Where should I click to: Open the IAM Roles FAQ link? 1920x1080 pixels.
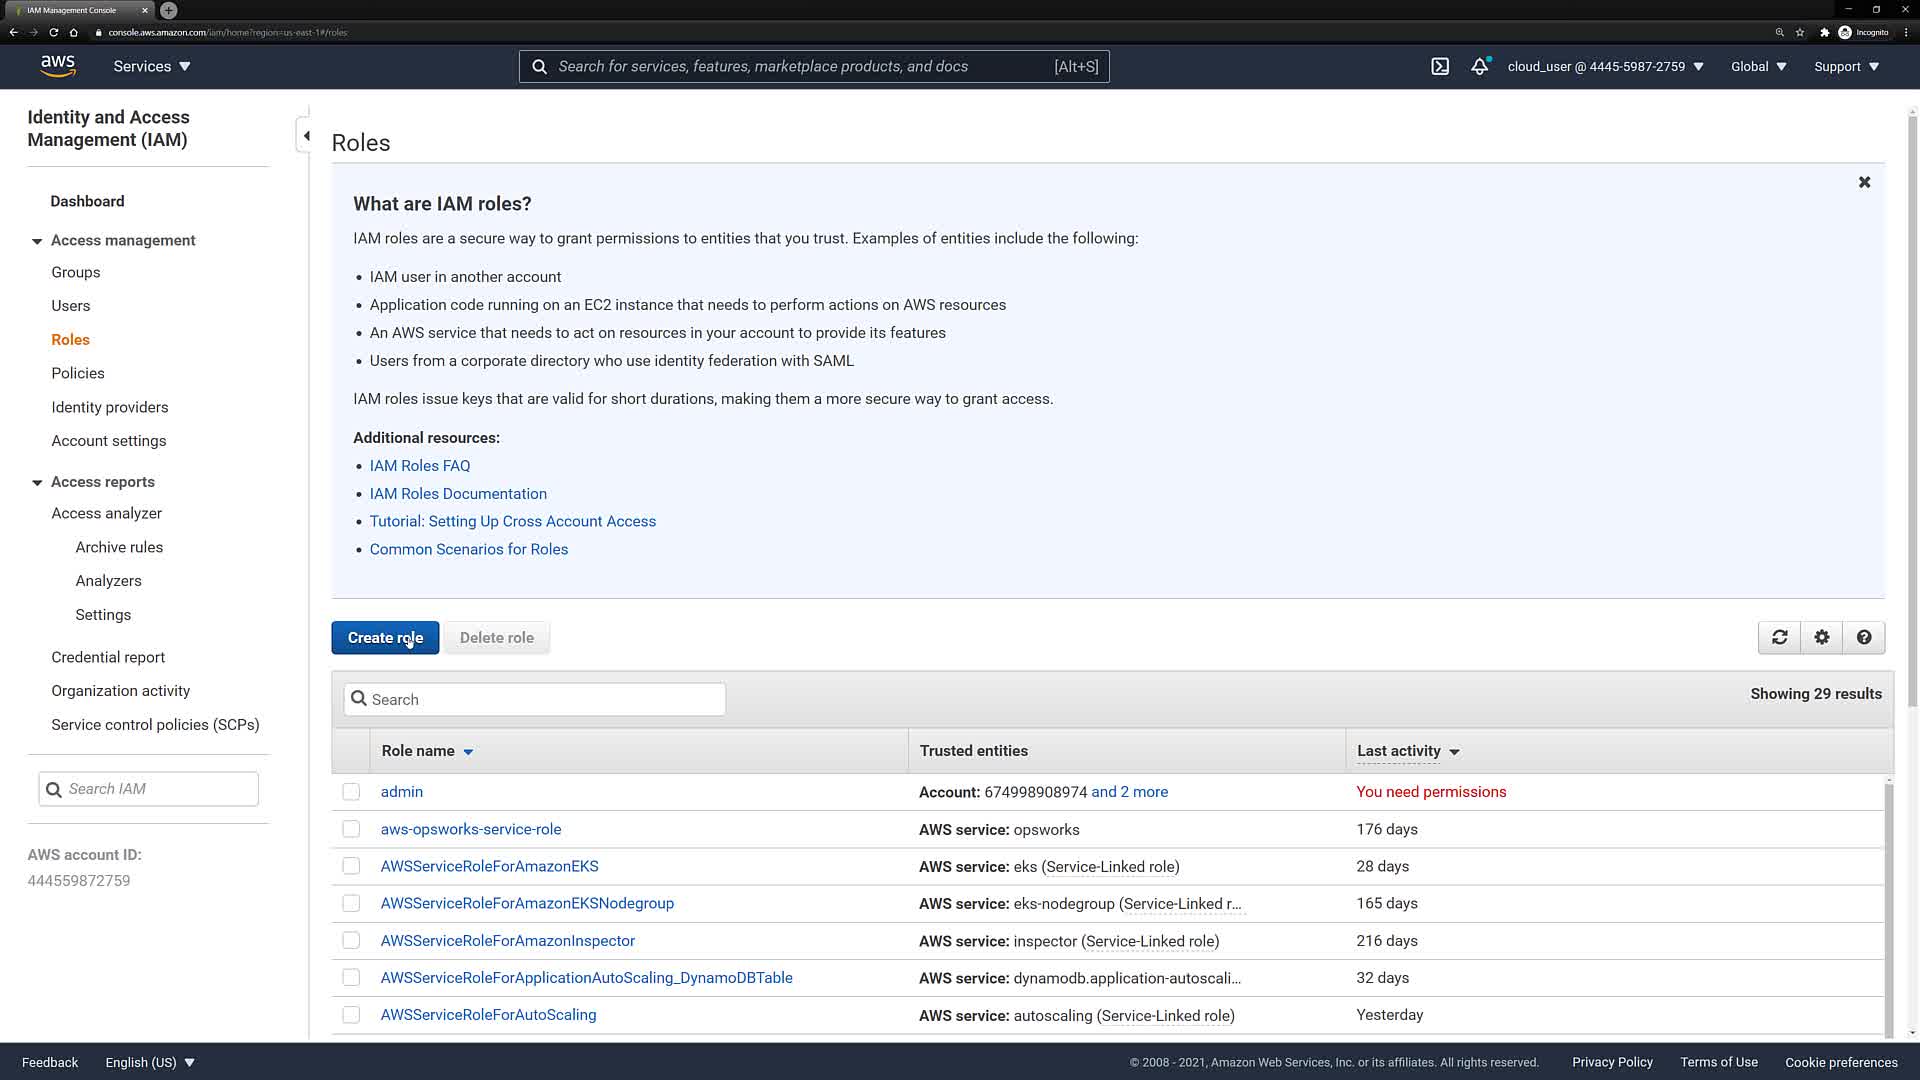click(419, 466)
